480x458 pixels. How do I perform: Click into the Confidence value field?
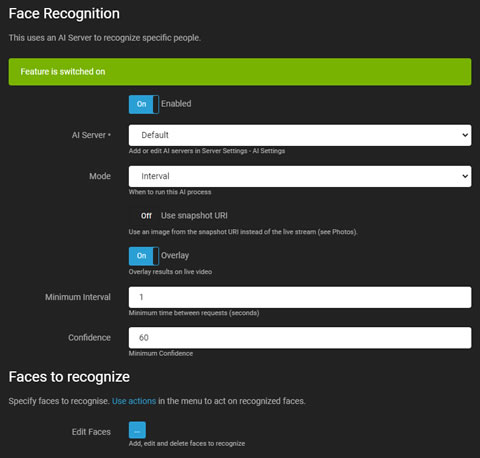click(300, 338)
